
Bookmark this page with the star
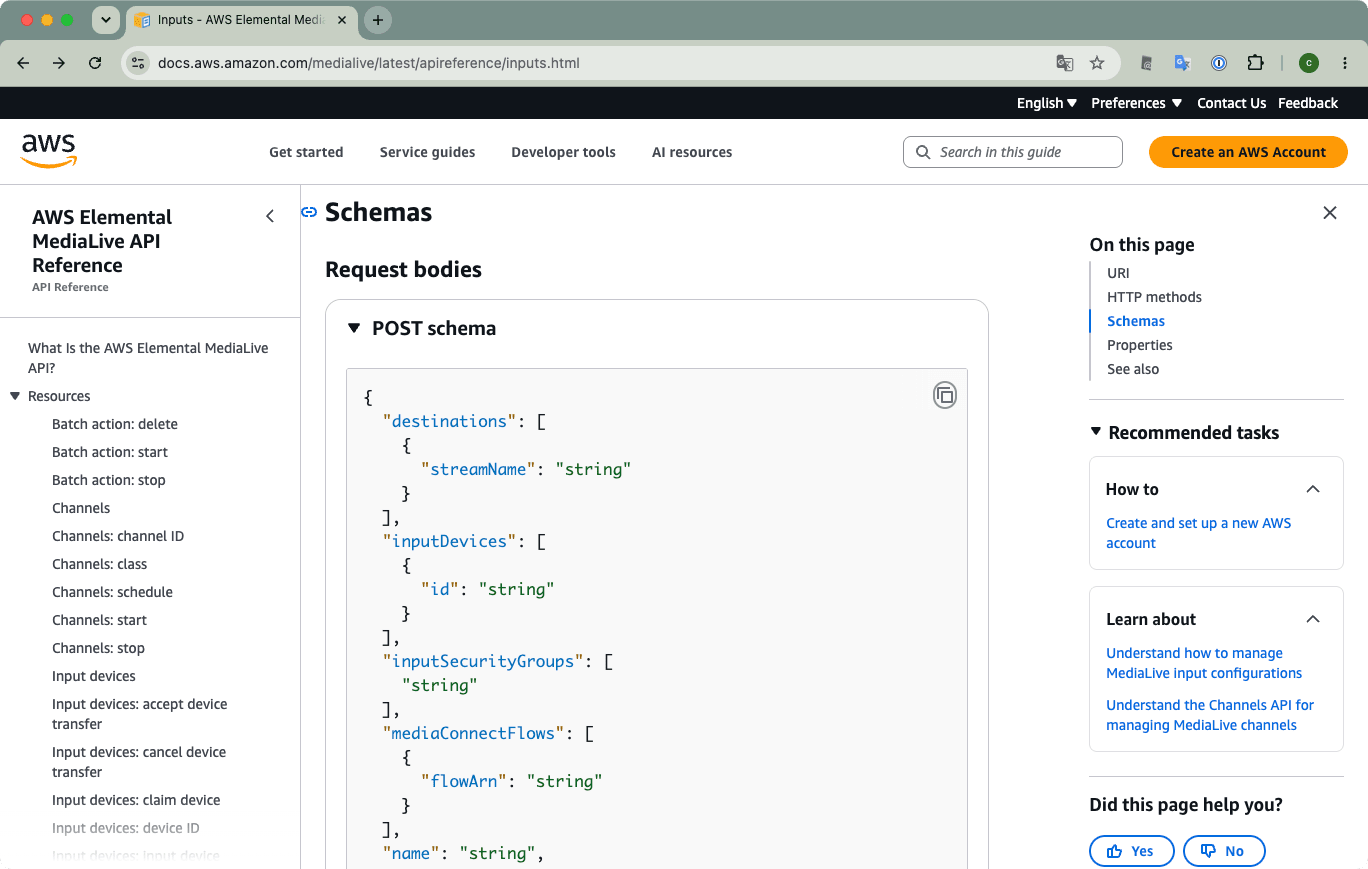[x=1097, y=63]
